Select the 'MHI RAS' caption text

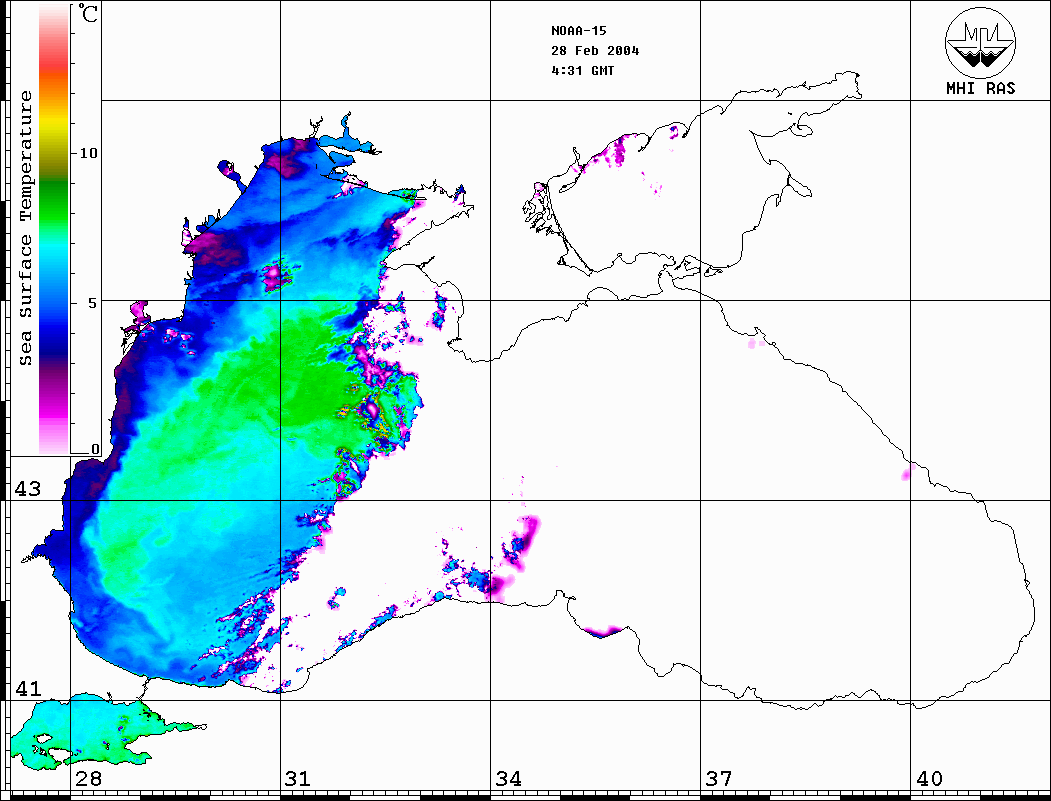click(x=981, y=88)
